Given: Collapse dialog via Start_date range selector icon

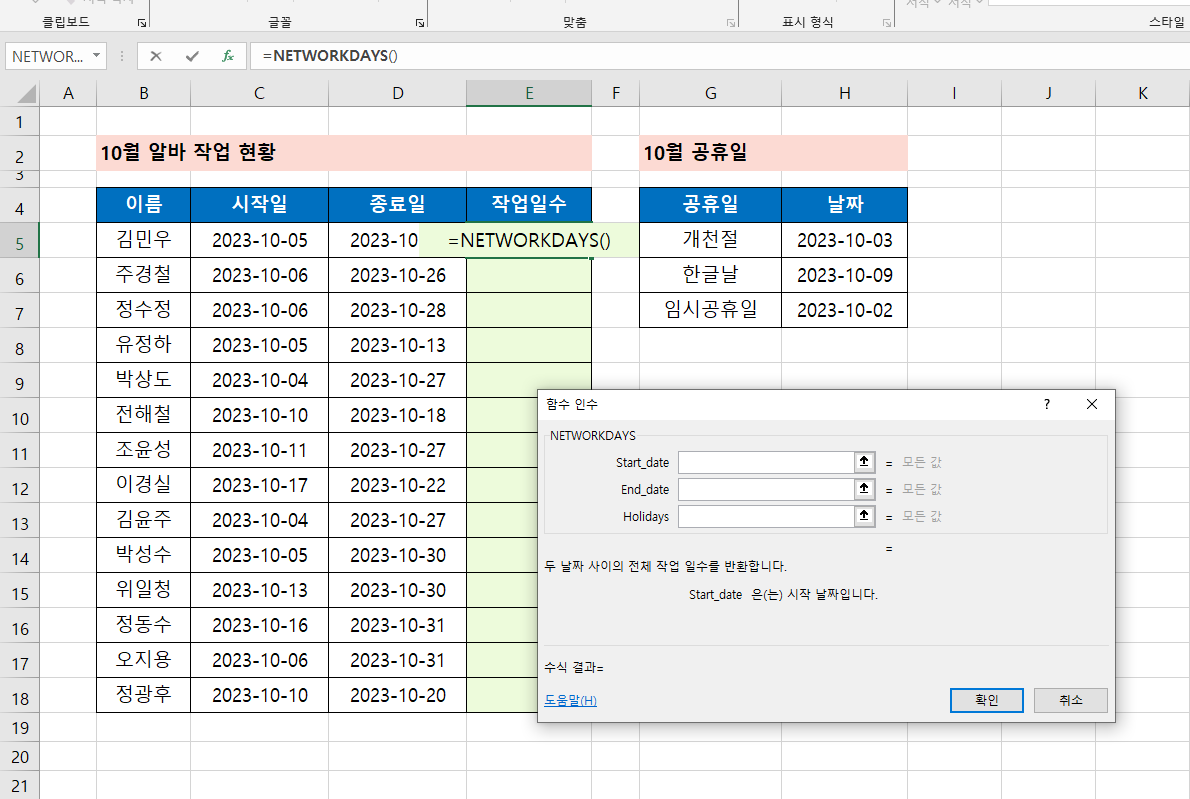Looking at the screenshot, I should tap(864, 462).
